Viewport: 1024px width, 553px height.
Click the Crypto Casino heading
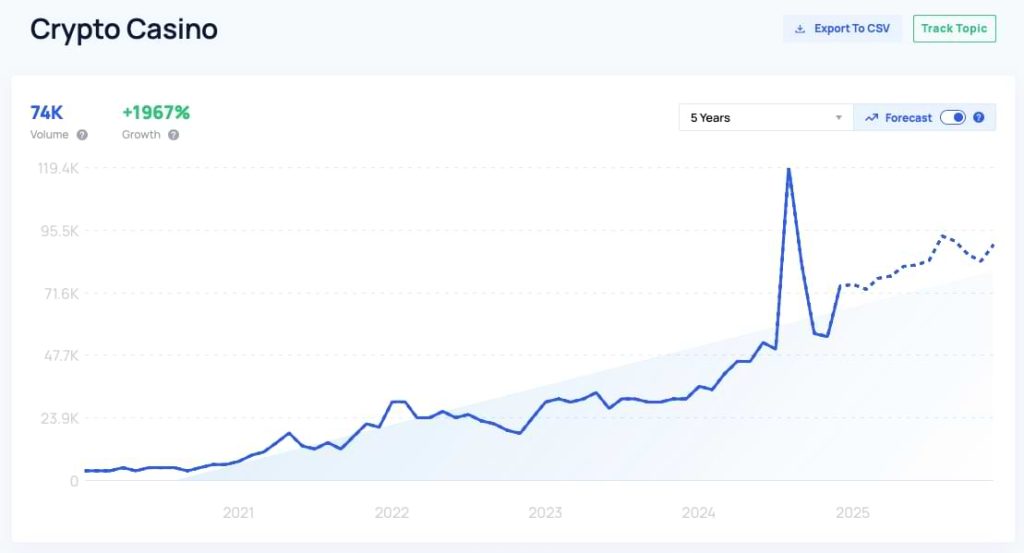point(124,29)
